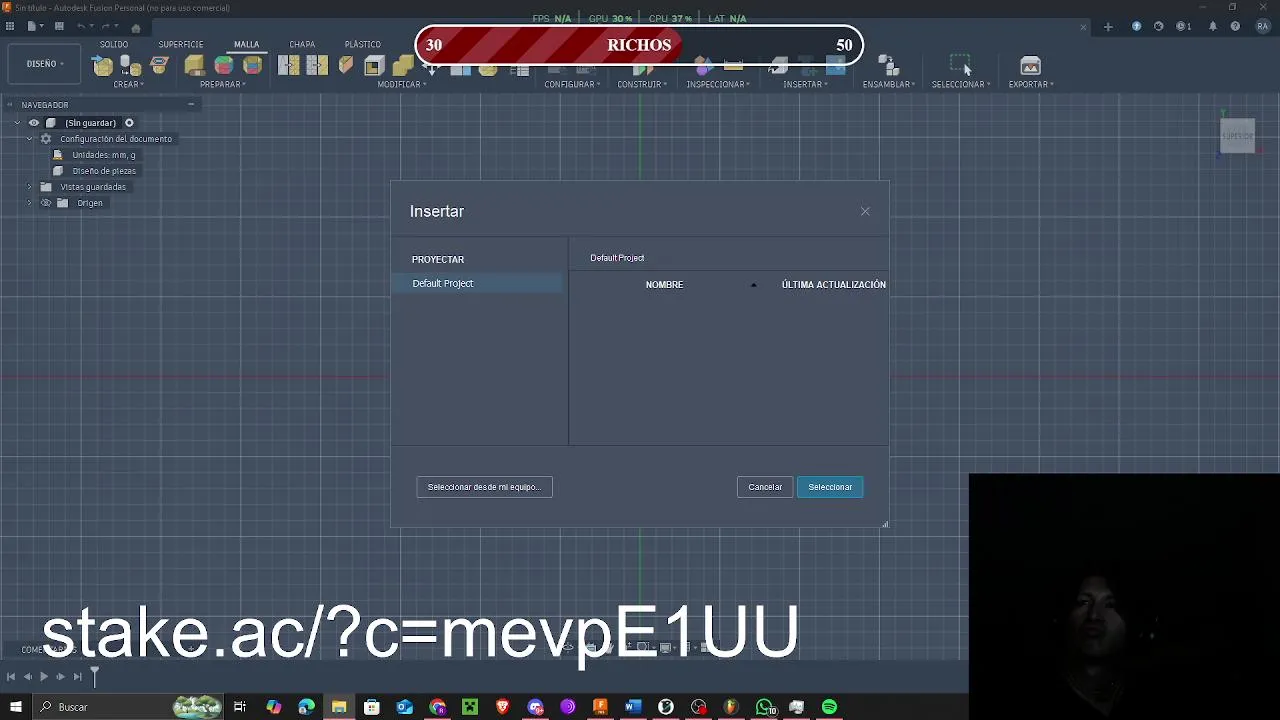Select the Remesh tool icon

point(288,66)
